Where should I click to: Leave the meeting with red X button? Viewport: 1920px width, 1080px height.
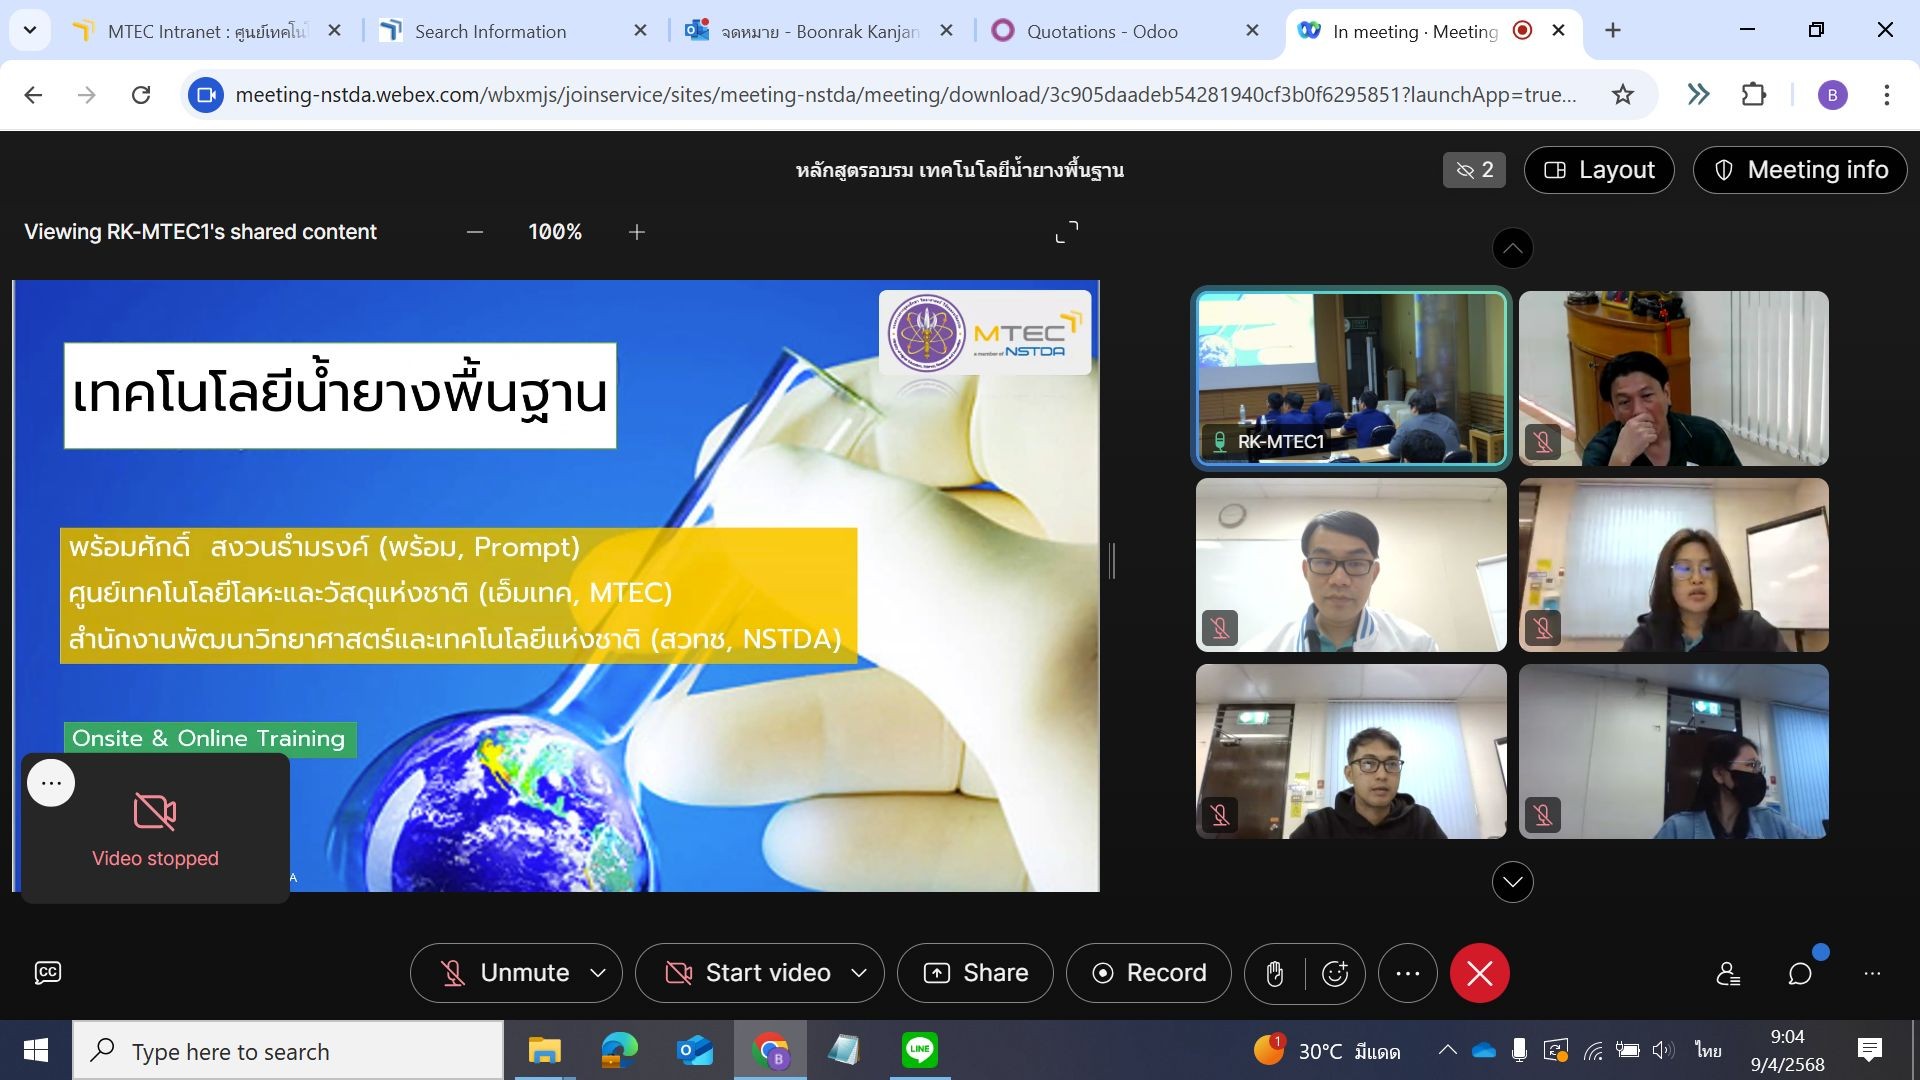tap(1480, 973)
